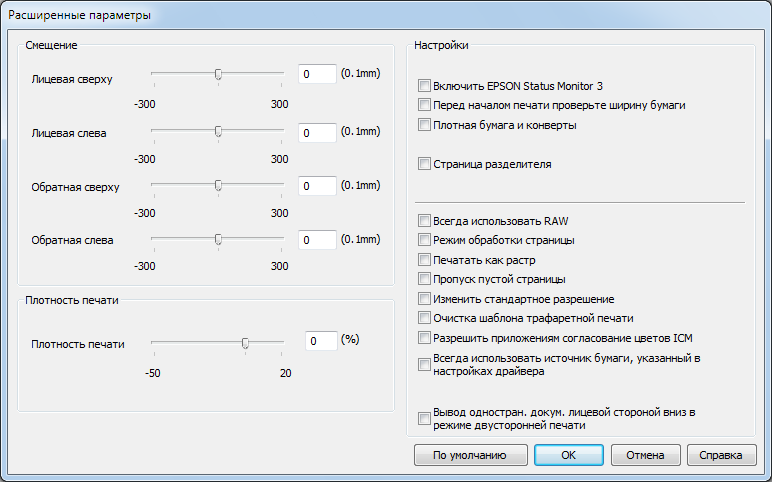Enable the EPSON Status Monitor 3 checkbox
The image size is (772, 482).
[425, 86]
